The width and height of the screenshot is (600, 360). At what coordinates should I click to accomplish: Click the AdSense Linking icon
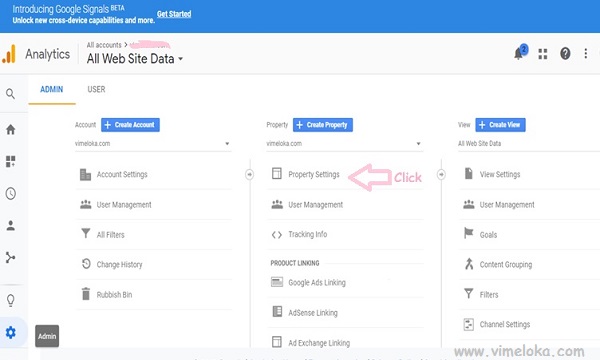click(277, 312)
